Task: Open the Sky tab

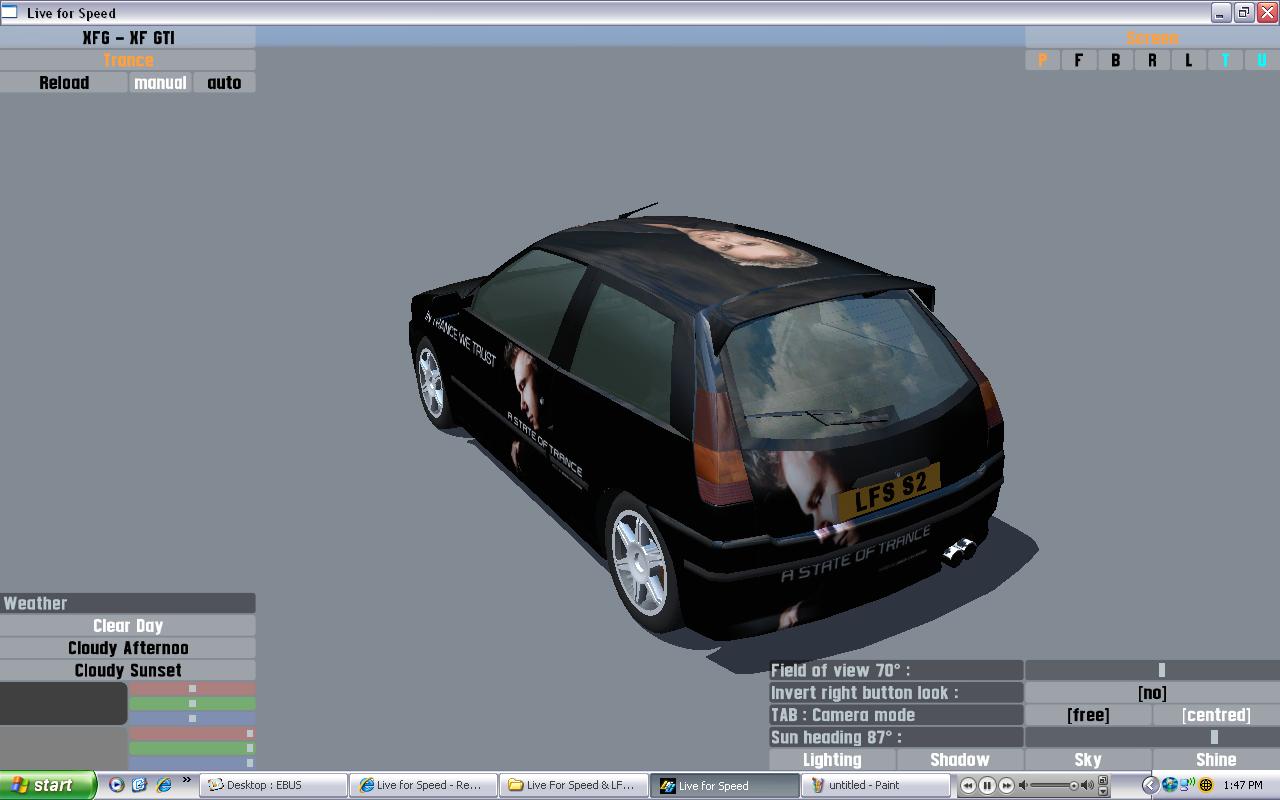Action: (1088, 760)
